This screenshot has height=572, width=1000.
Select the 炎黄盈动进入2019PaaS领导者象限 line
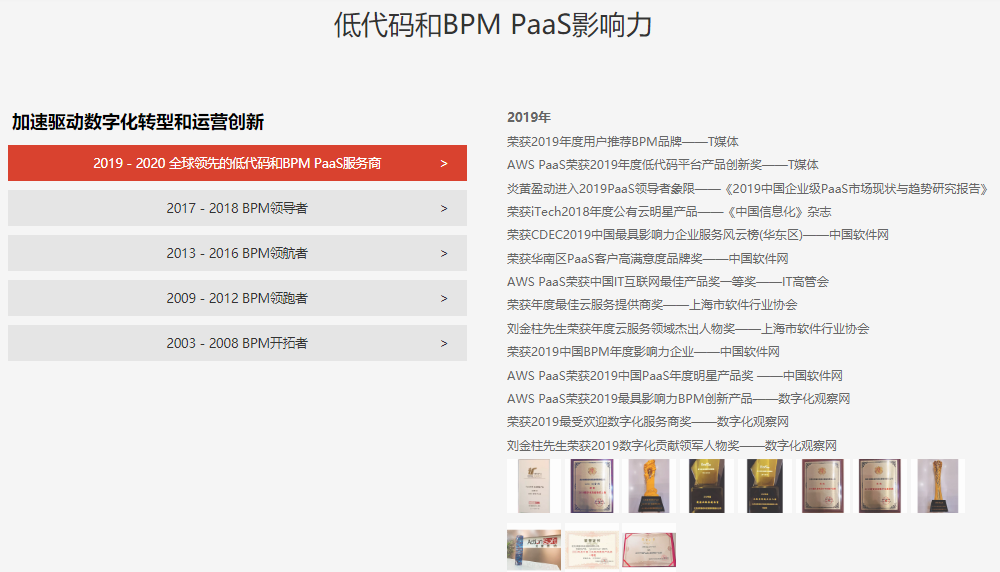click(x=747, y=189)
